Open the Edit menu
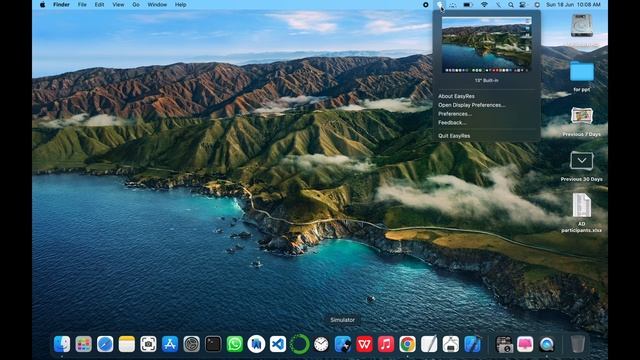Screen dimensions: 640x360 (x=99, y=4)
